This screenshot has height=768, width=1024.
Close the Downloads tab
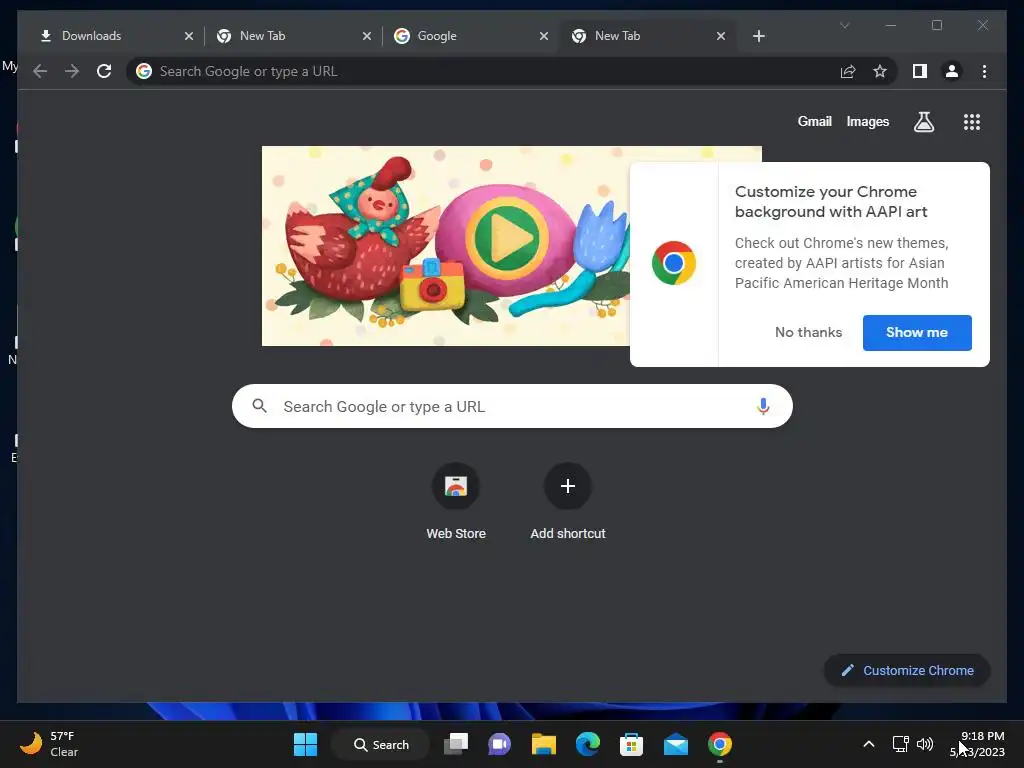[189, 36]
